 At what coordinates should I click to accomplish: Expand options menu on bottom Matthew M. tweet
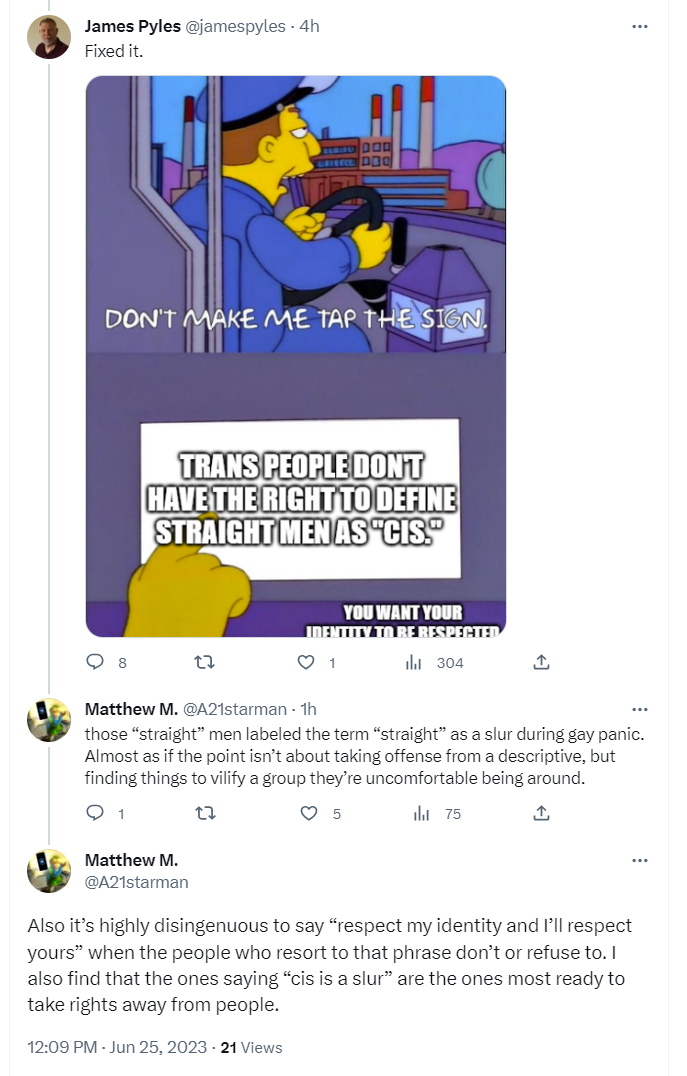[640, 860]
